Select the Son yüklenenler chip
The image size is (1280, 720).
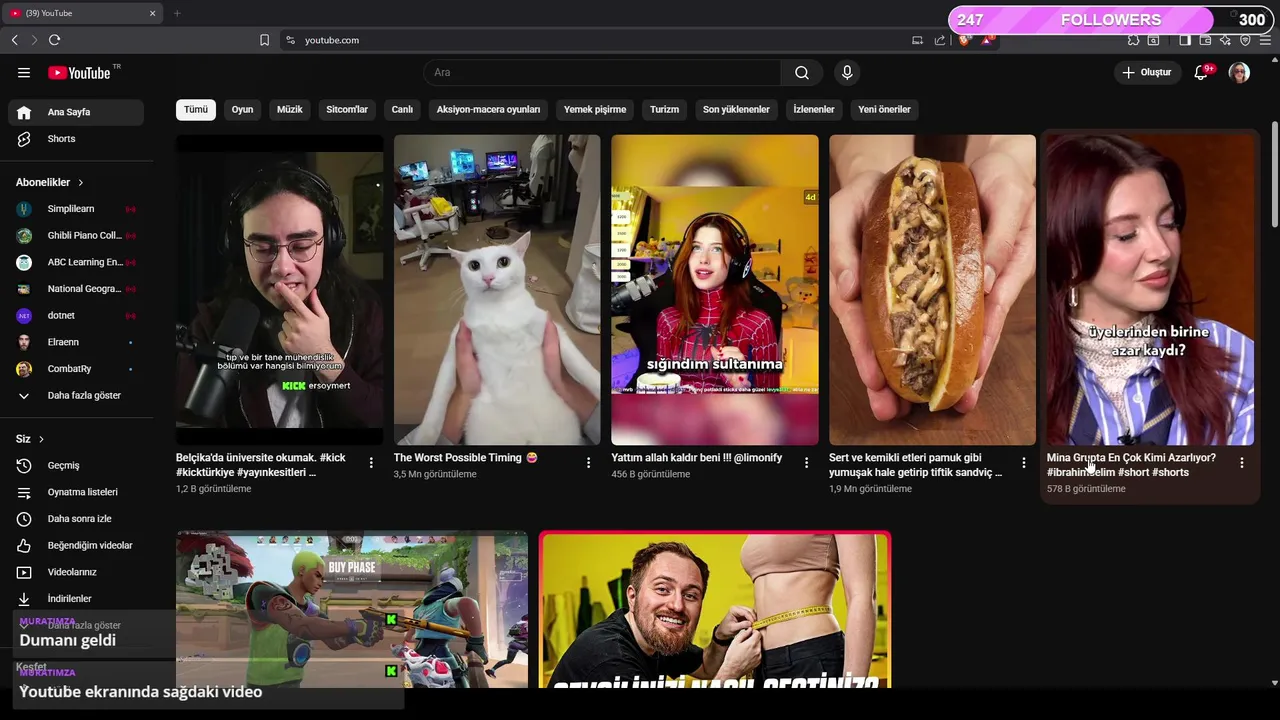736,109
